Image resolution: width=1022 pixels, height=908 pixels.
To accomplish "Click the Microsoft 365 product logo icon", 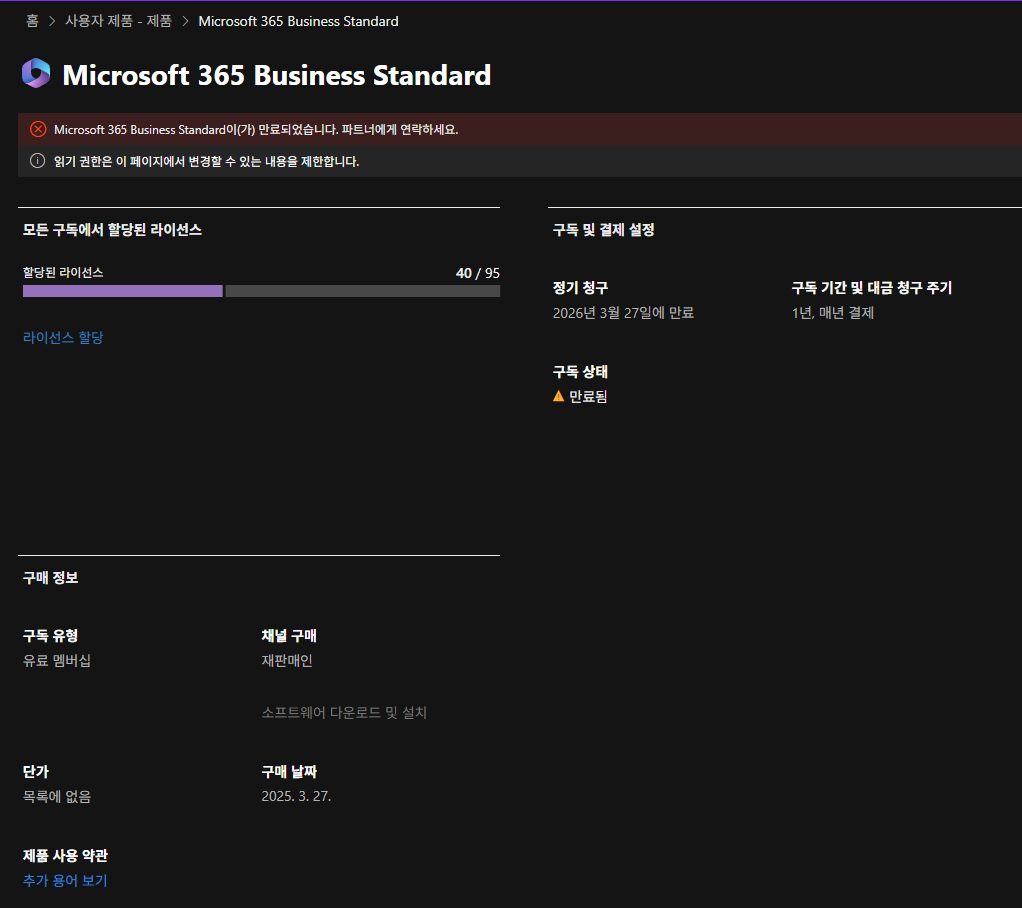I will click(x=36, y=73).
